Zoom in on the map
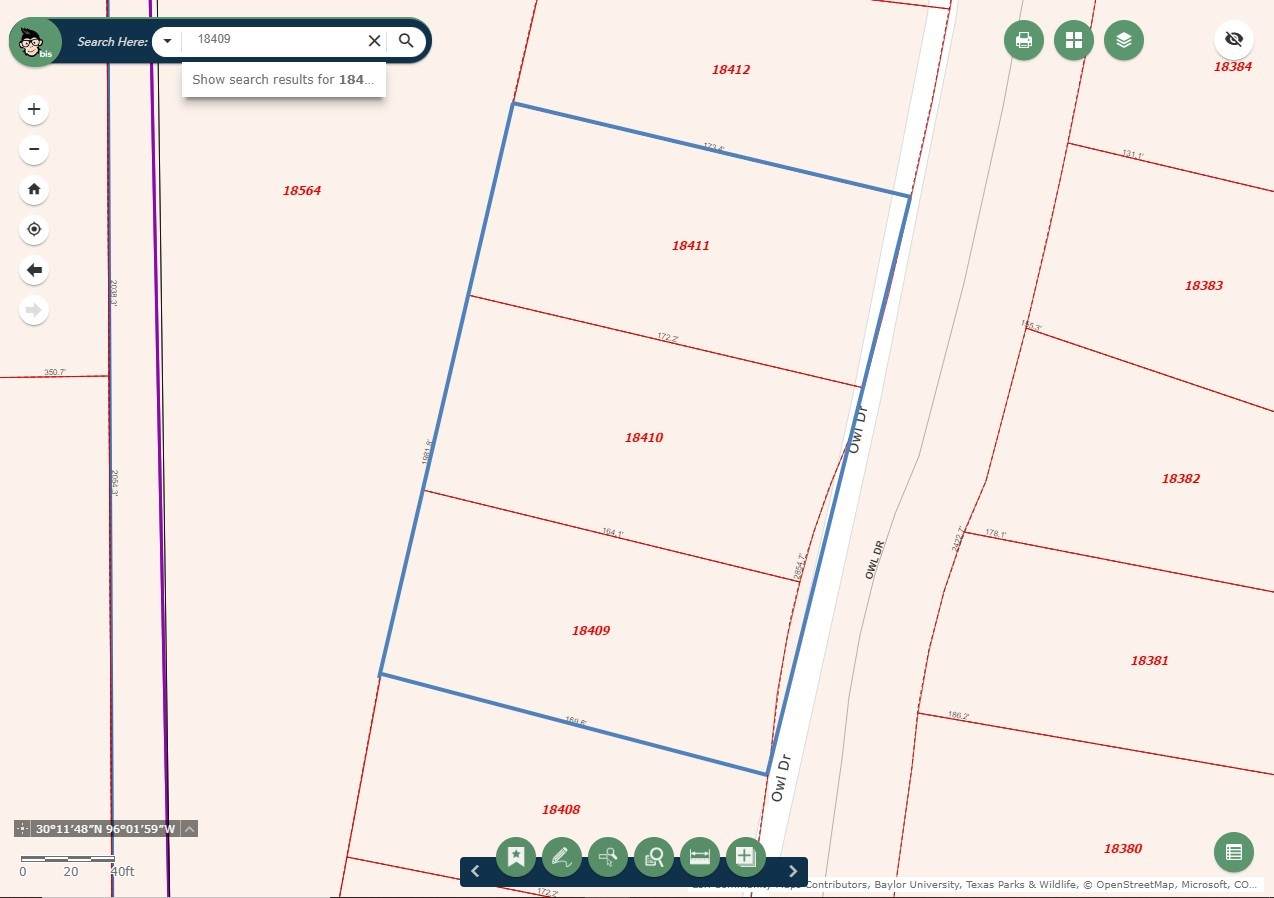 click(34, 109)
